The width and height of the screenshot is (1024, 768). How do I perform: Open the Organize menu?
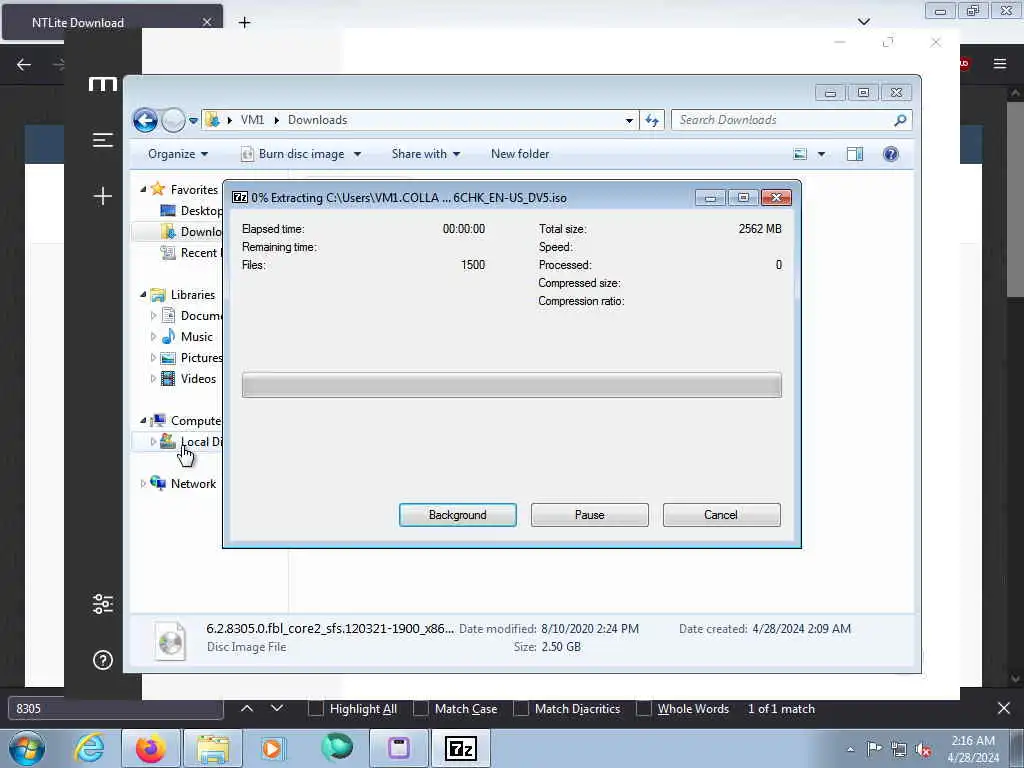(178, 154)
